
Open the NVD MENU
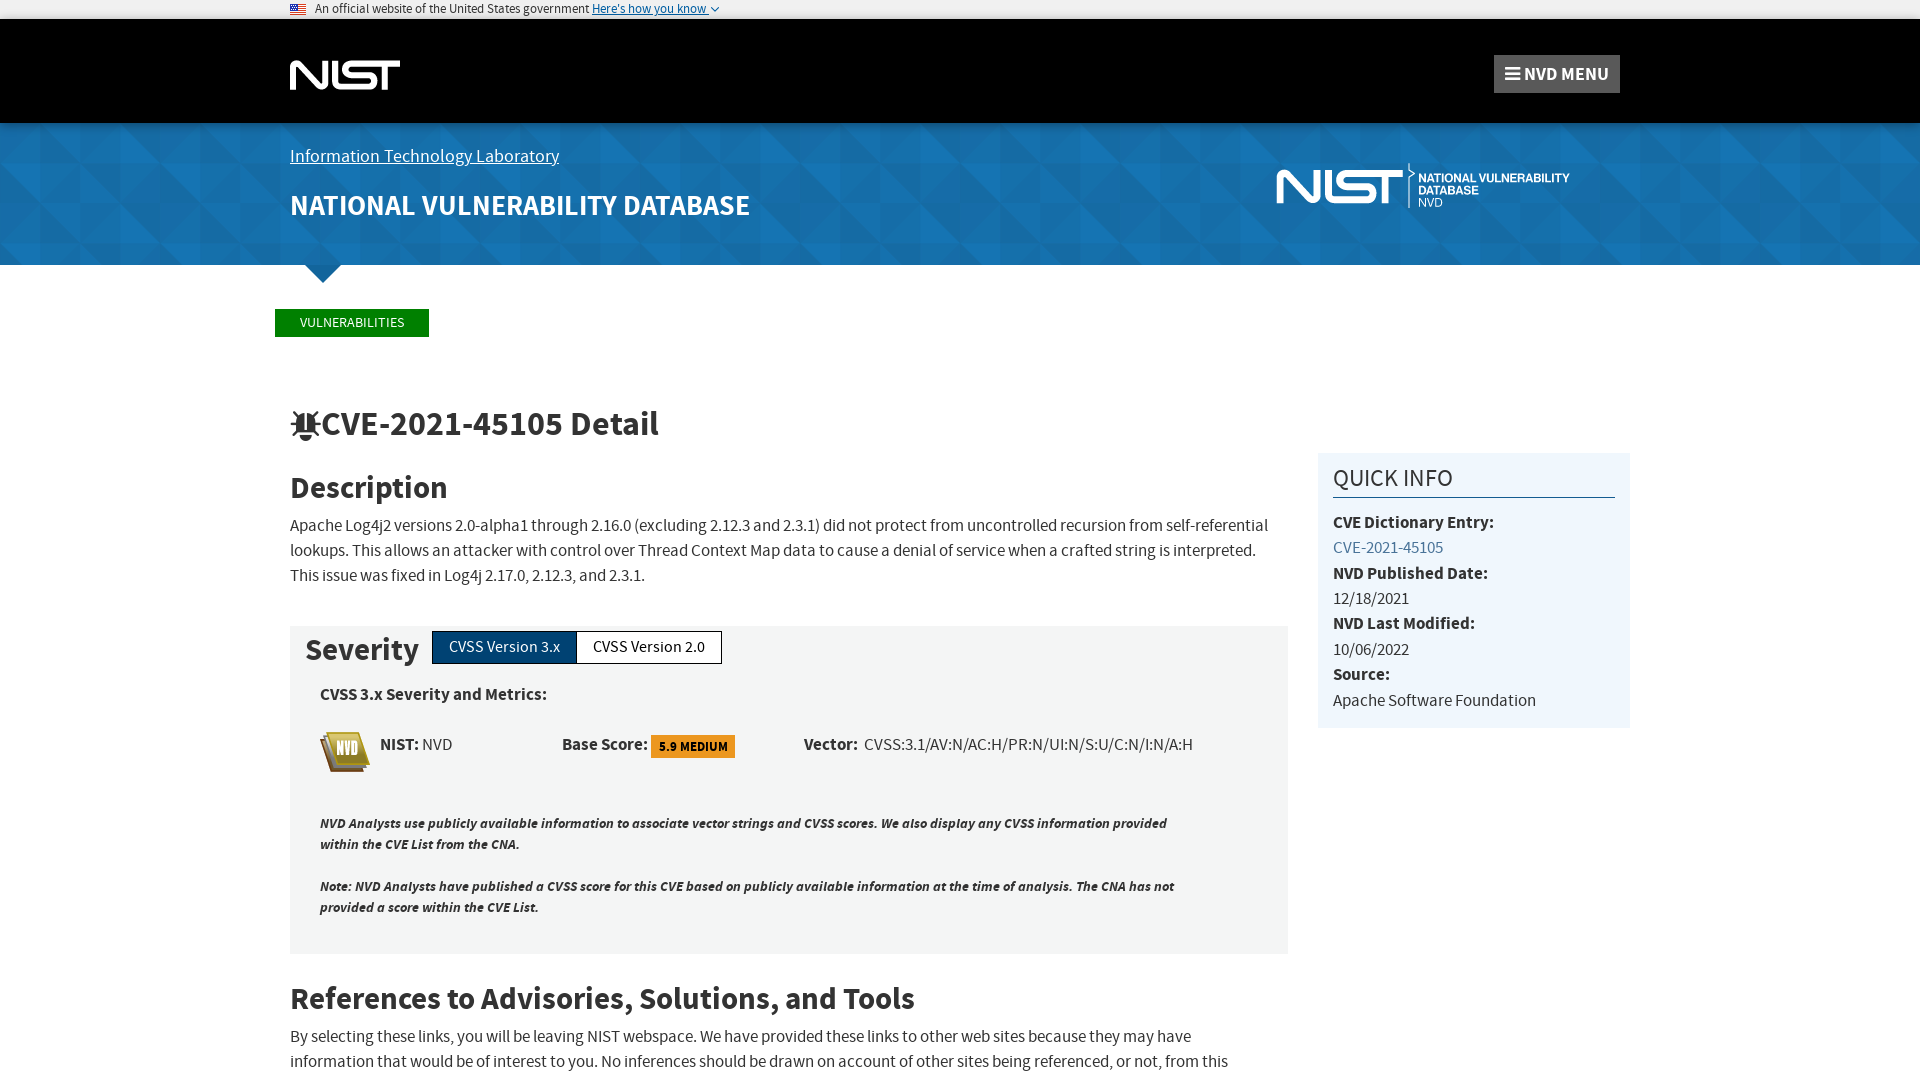click(x=1557, y=74)
